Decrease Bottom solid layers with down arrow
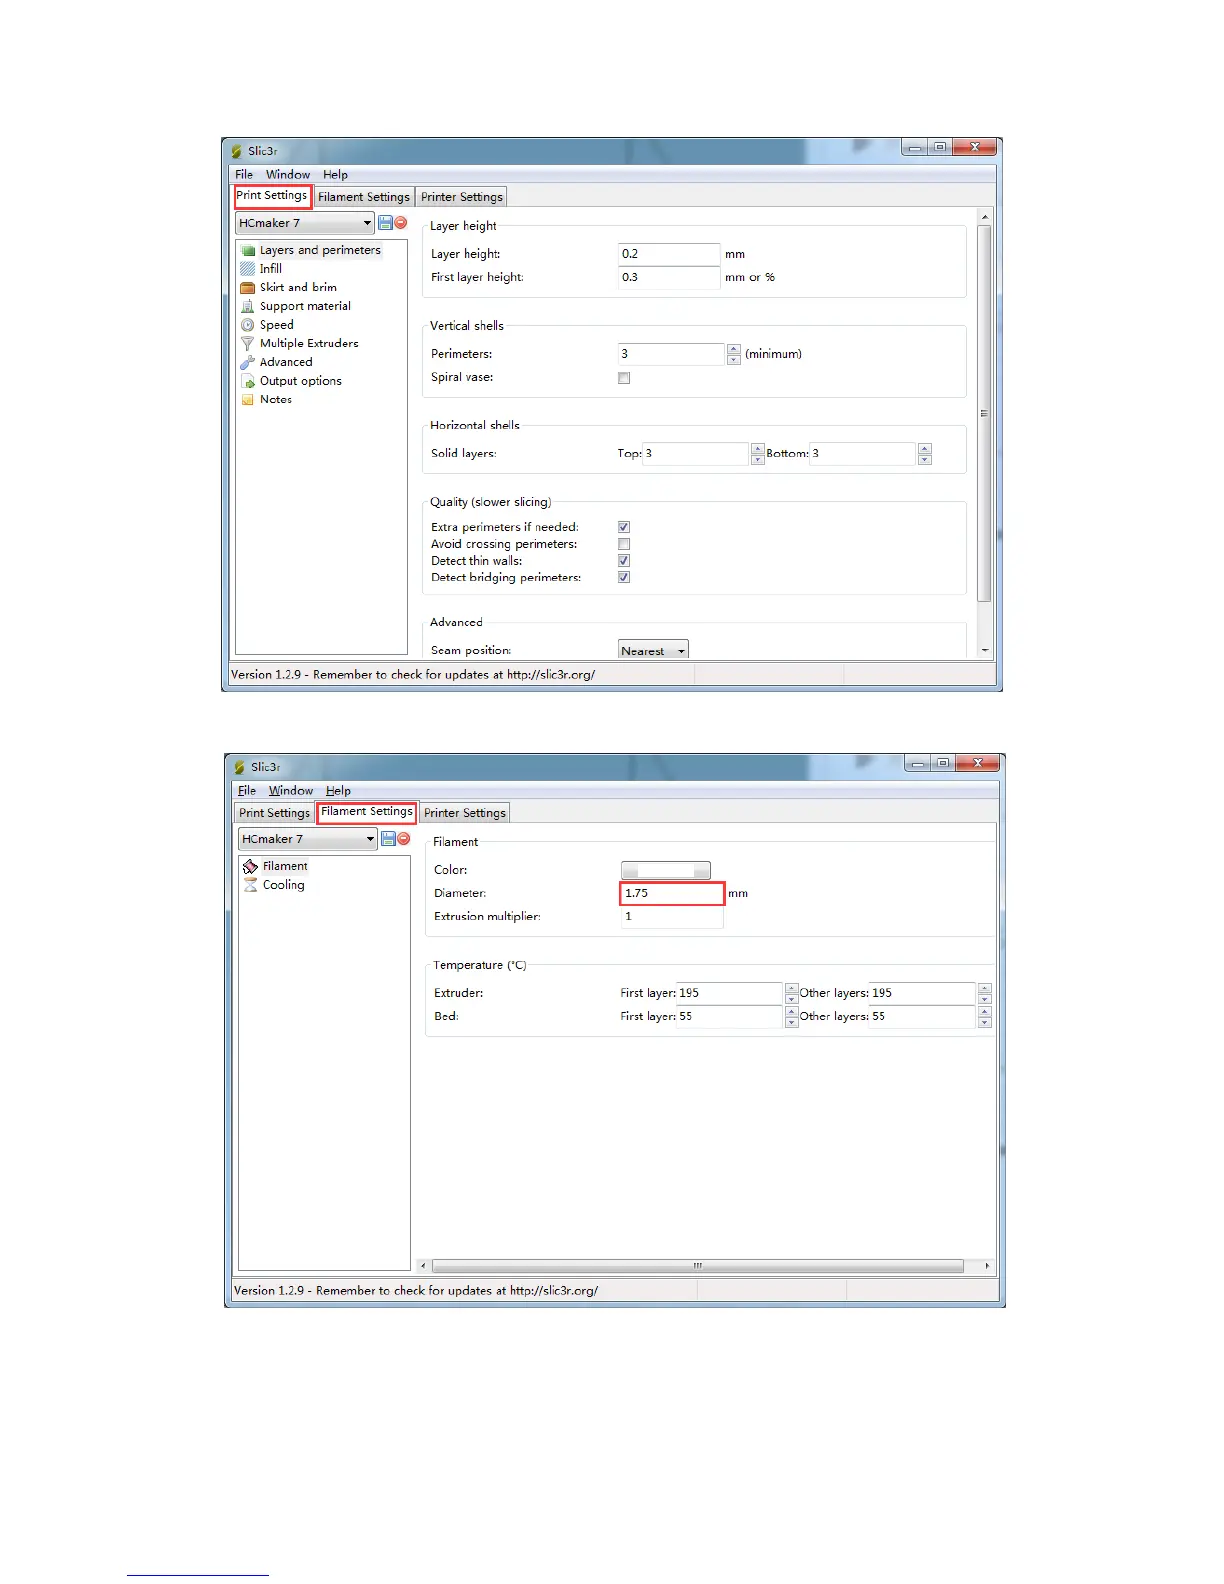 coord(925,460)
